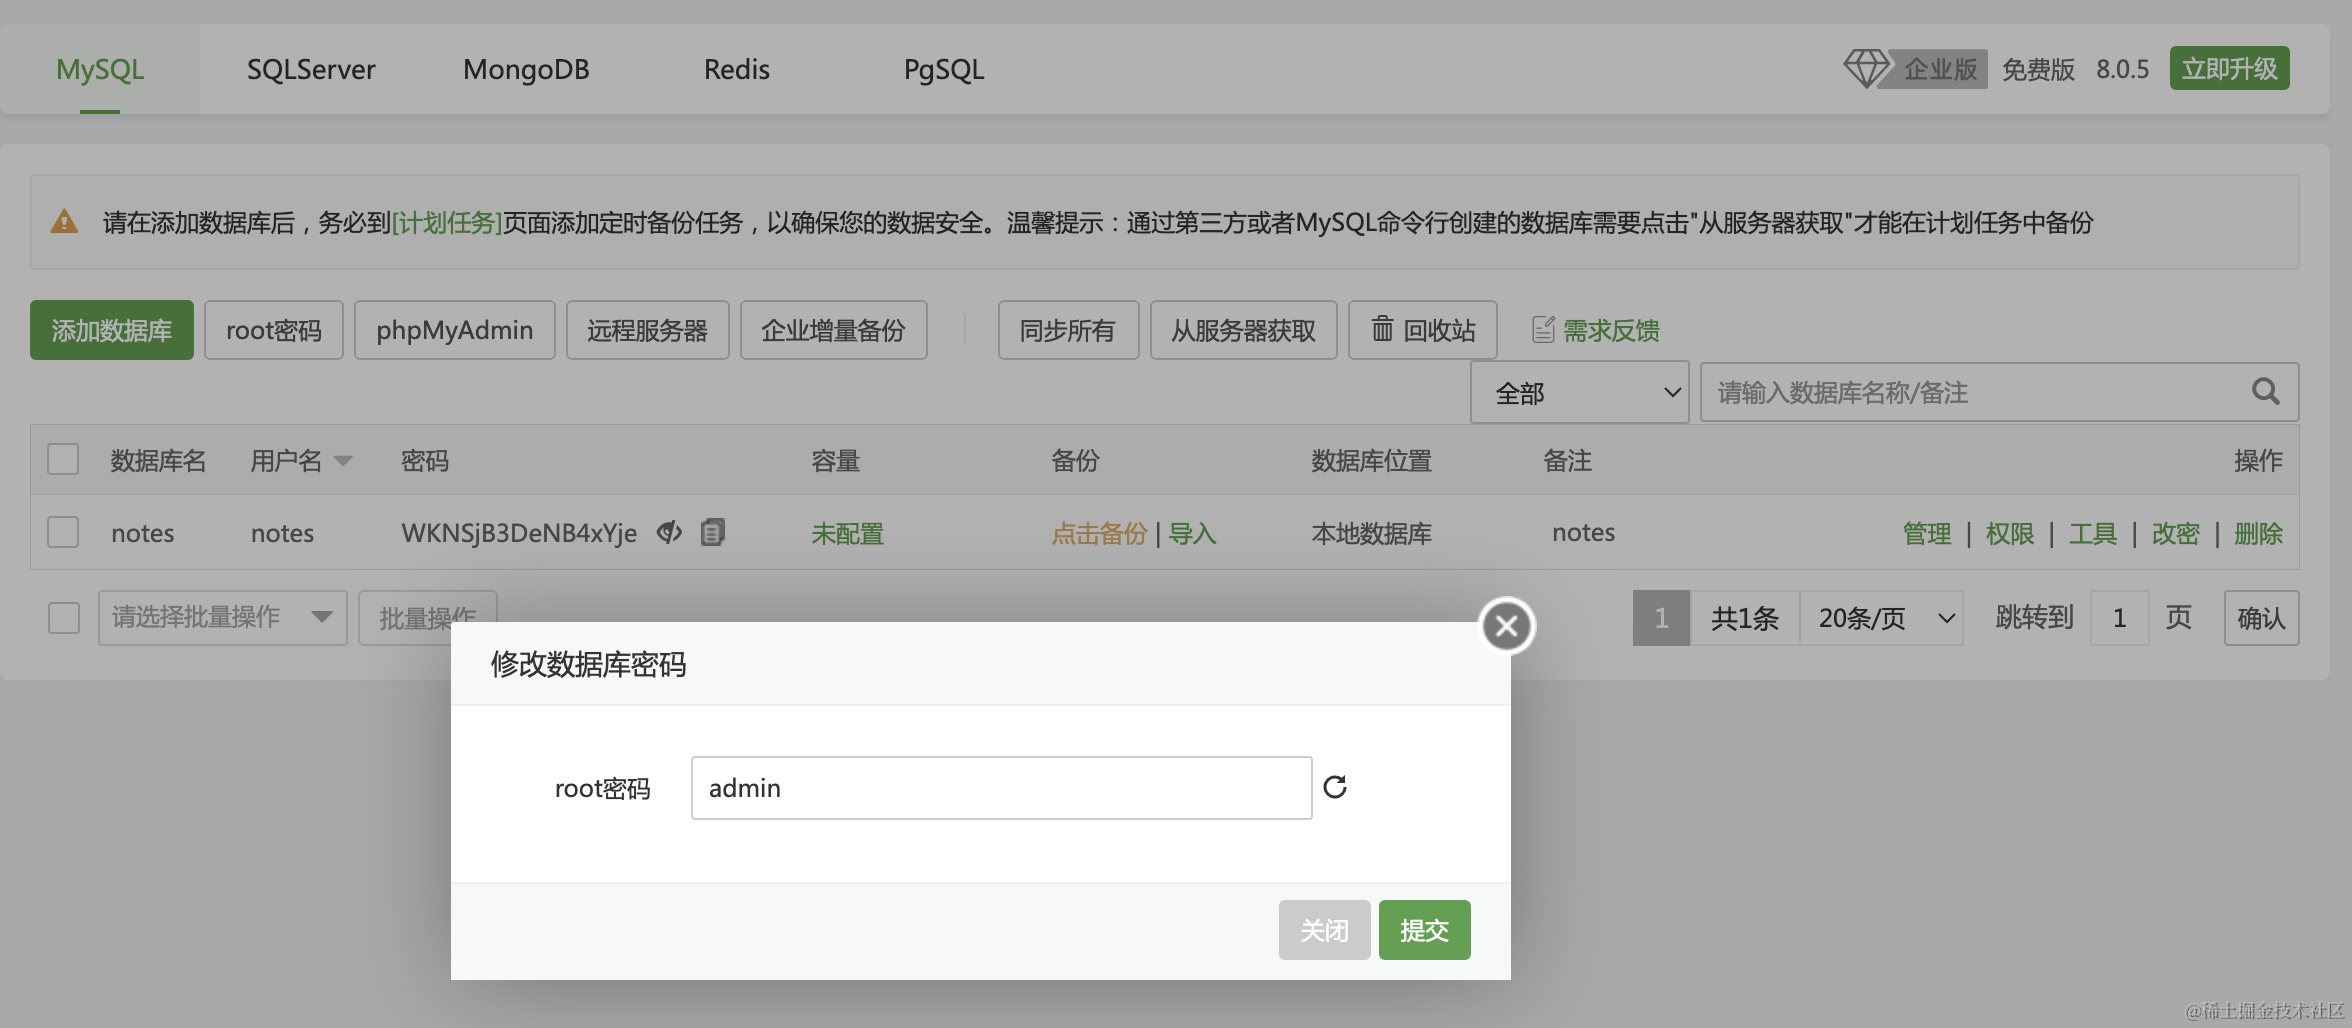This screenshot has height=1028, width=2352.
Task: Close the modify password dialog via X
Action: pyautogui.click(x=1507, y=626)
